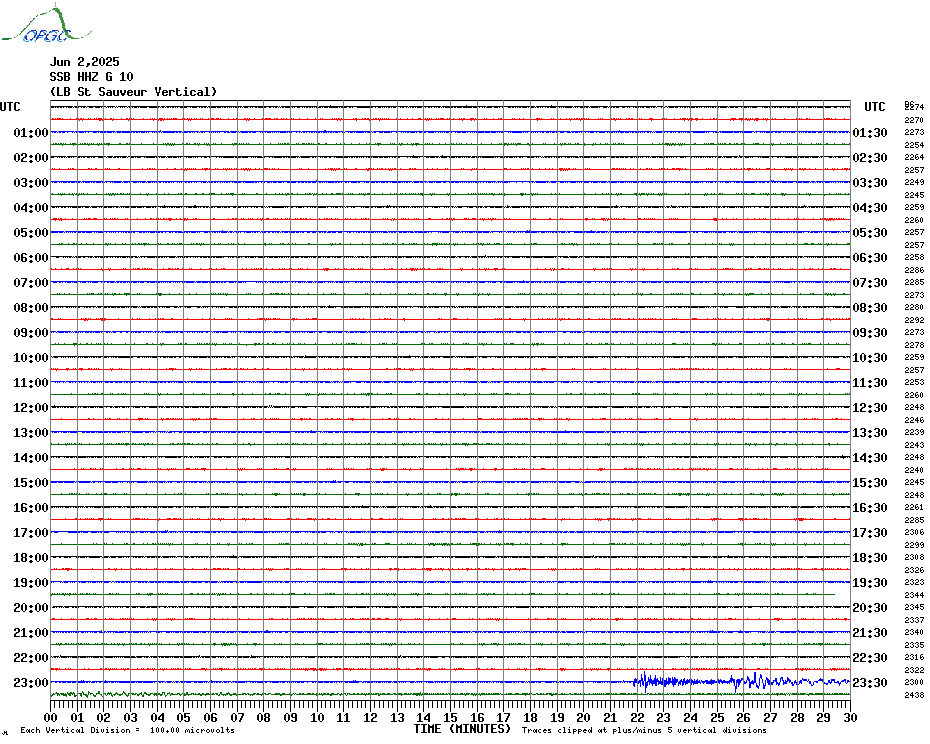Click the 'TIME (MINUTES)' axis title
930x744 pixels.
click(462, 729)
